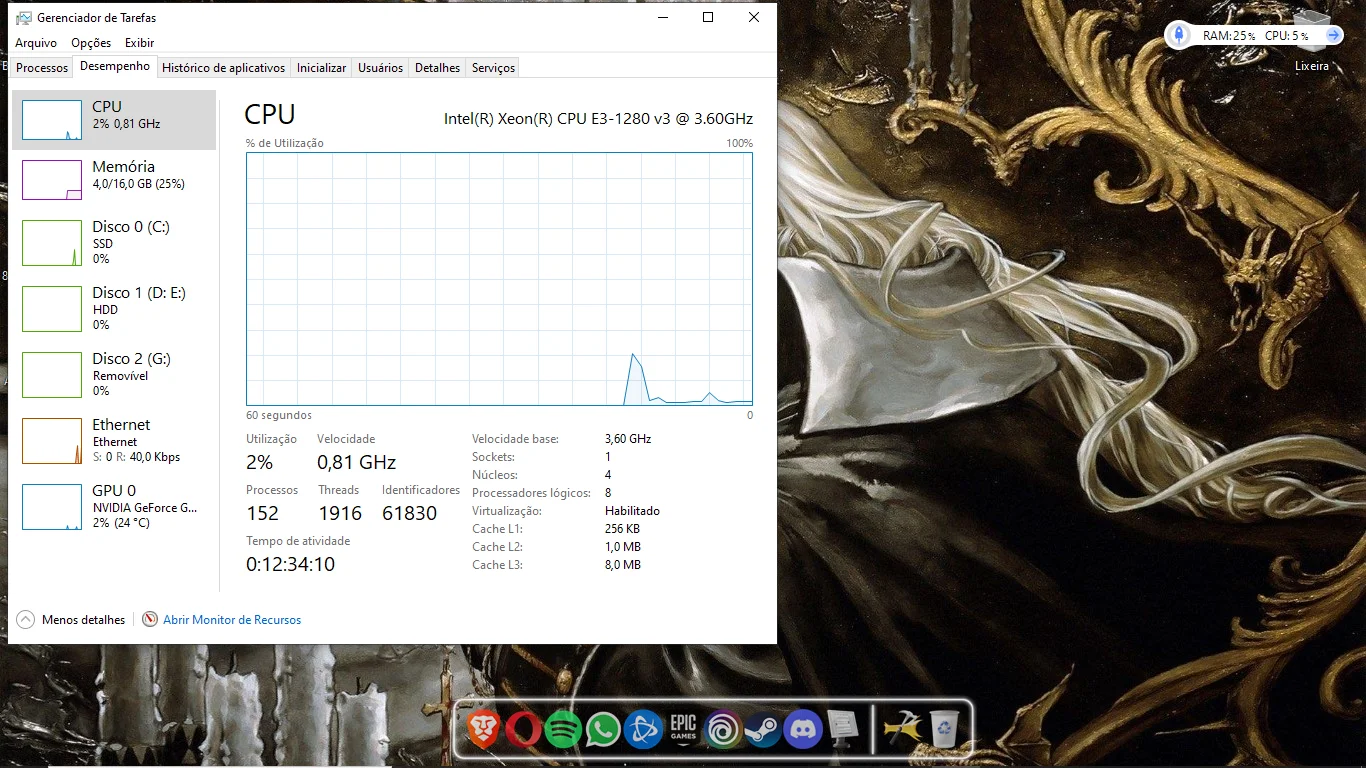Image resolution: width=1366 pixels, height=768 pixels.
Task: Launch Epic Games from the dock
Action: (683, 729)
